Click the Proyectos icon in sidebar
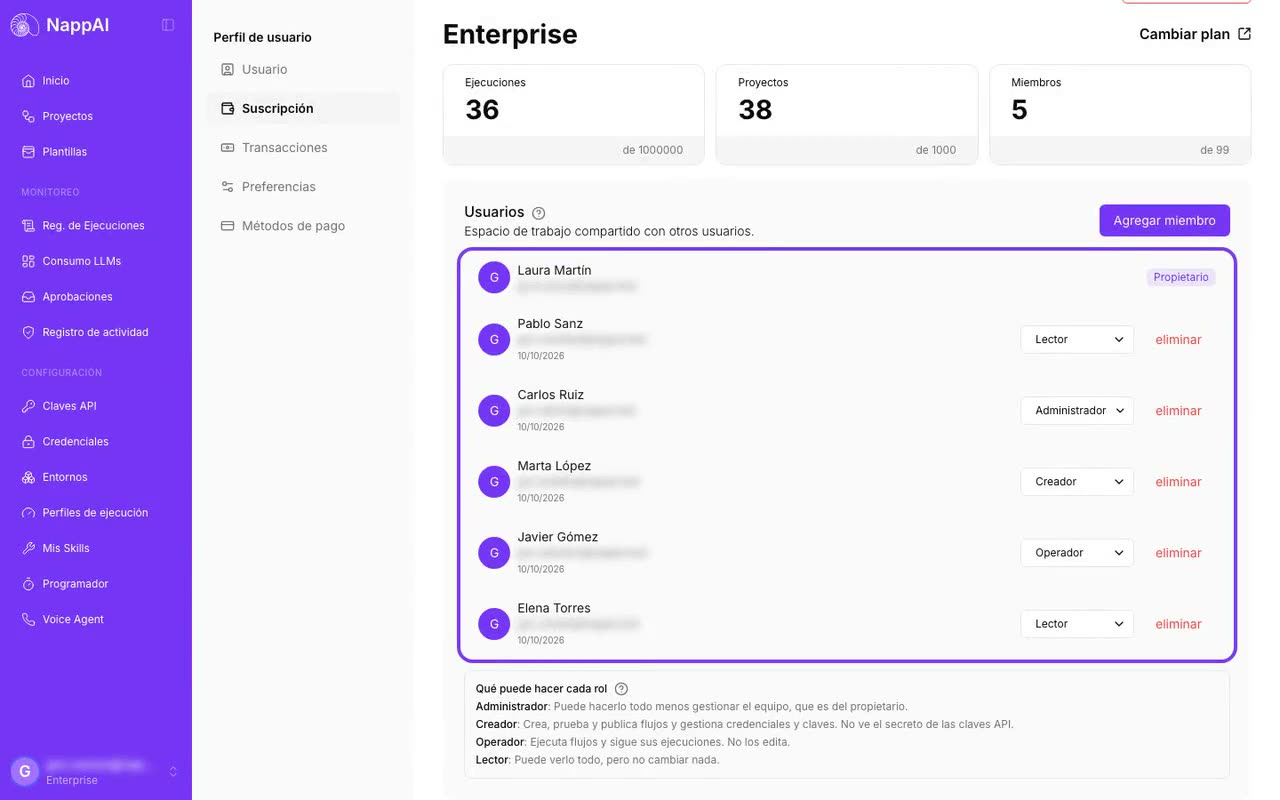Viewport: 1280px width, 800px height. [28, 116]
